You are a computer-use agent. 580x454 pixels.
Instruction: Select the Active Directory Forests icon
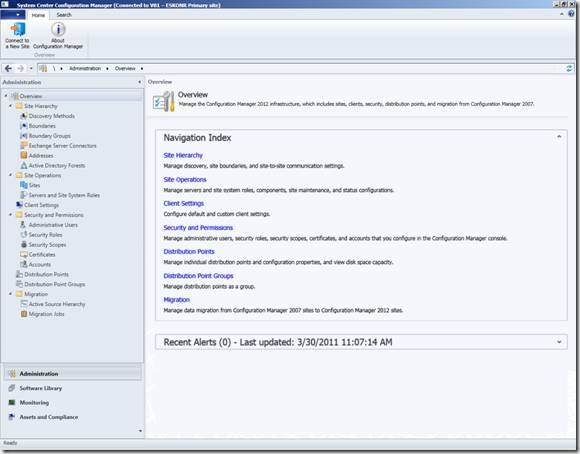pos(24,165)
